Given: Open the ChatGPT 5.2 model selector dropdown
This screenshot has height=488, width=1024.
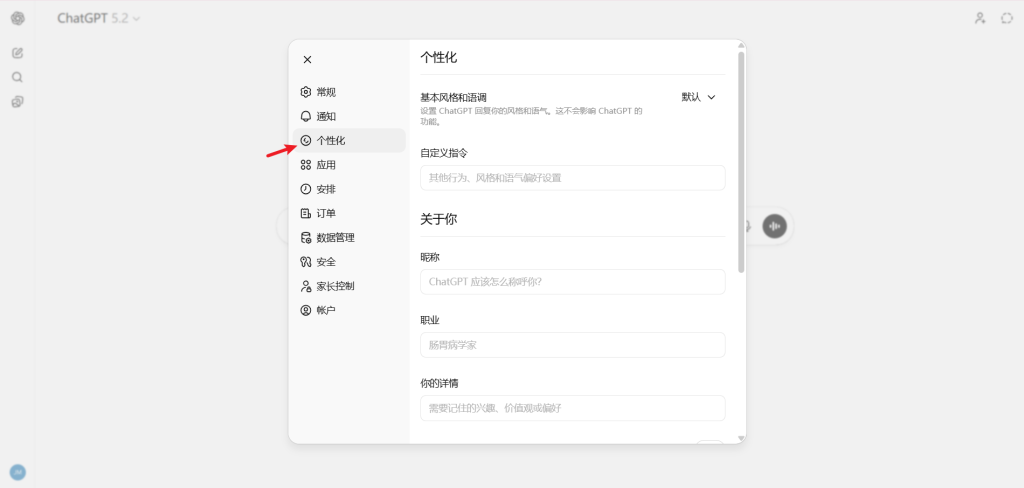Looking at the screenshot, I should click(99, 18).
